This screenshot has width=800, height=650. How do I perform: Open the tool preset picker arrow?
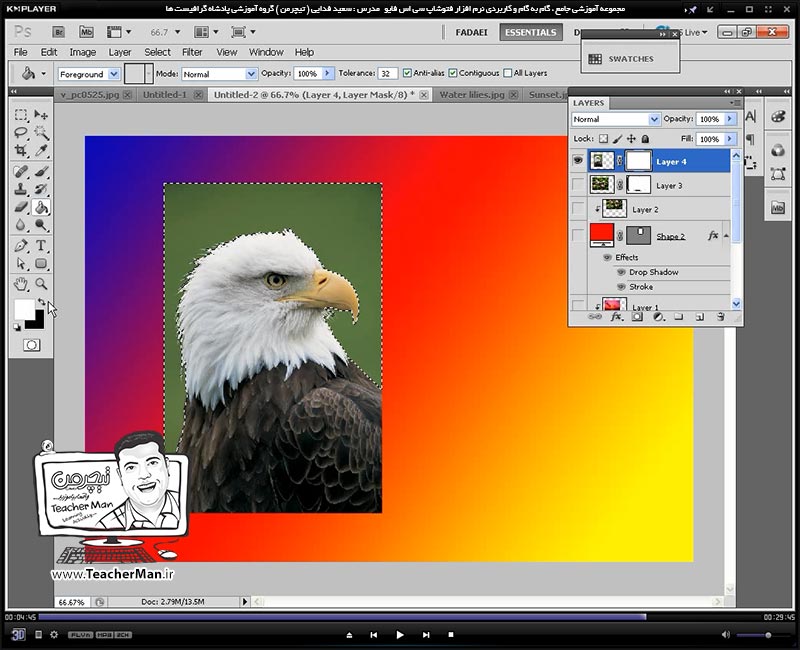coord(44,74)
